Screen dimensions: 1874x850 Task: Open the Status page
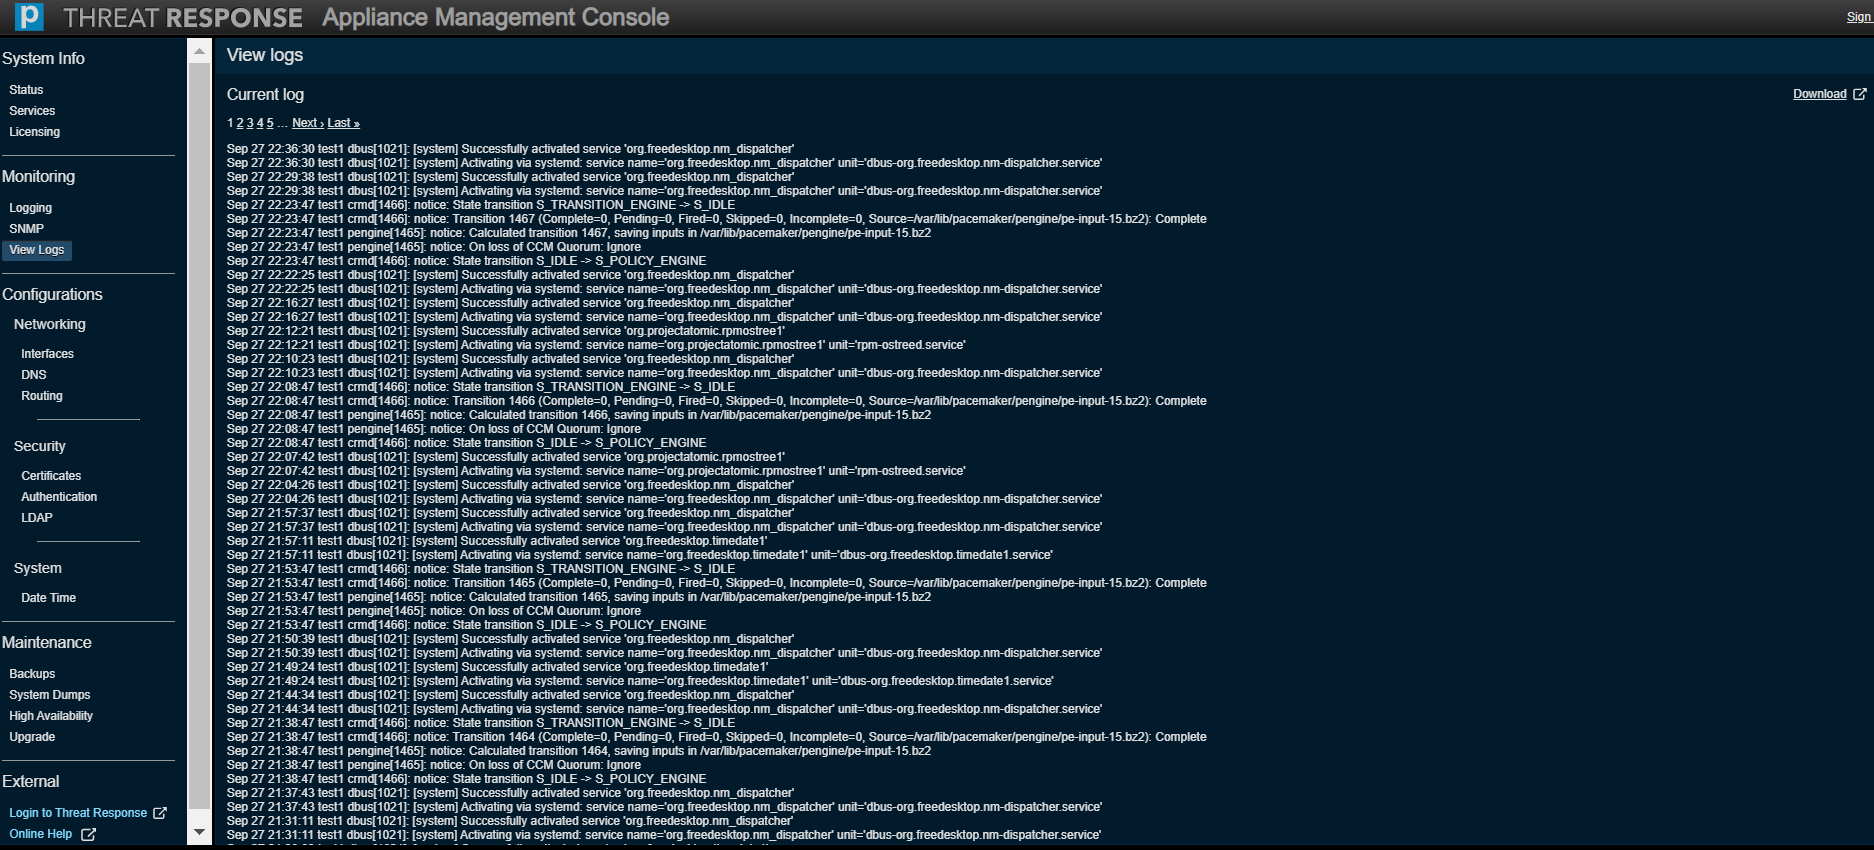tap(26, 90)
